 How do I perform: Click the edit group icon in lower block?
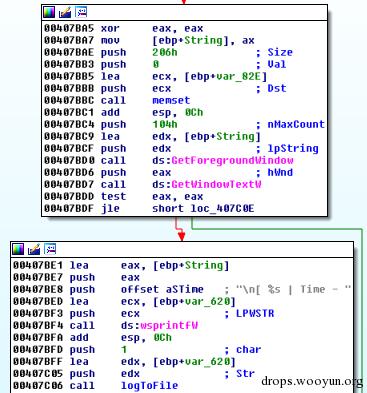pos(34,249)
